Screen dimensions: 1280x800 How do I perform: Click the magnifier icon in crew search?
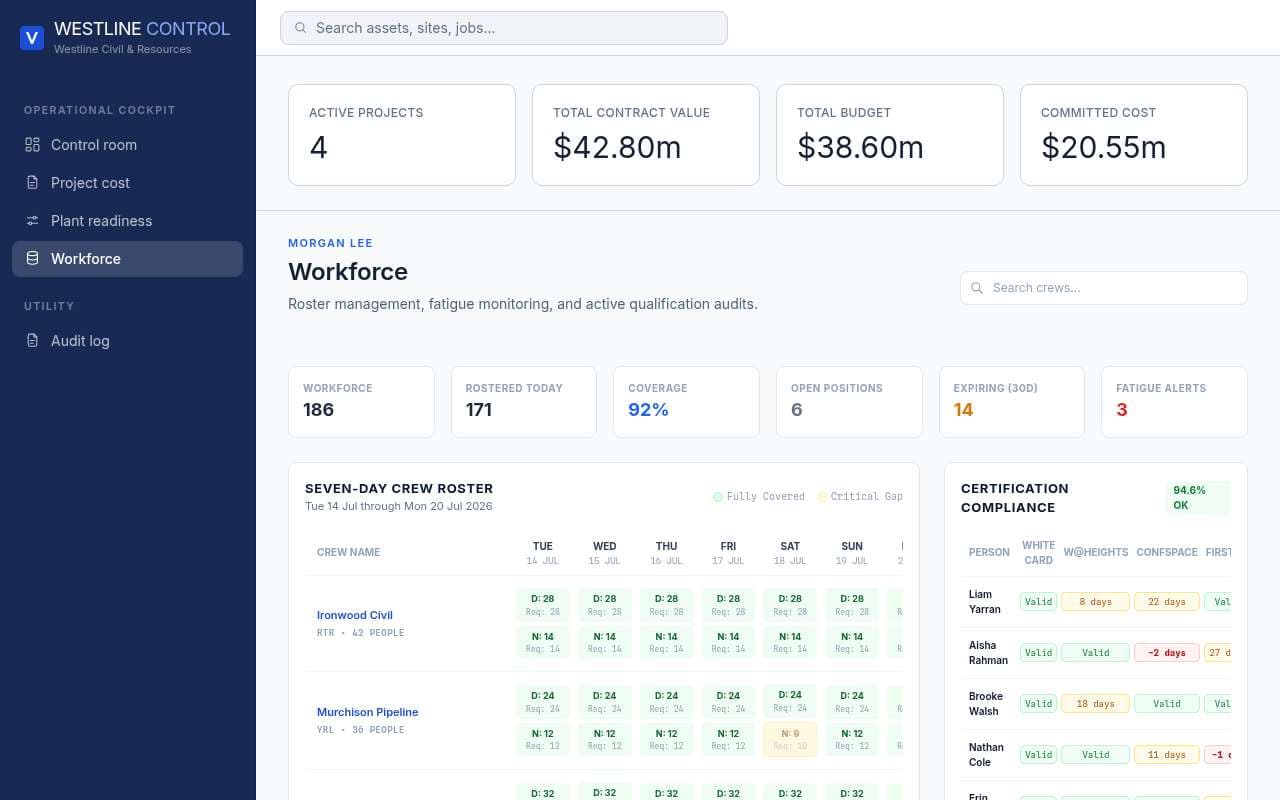coord(978,288)
